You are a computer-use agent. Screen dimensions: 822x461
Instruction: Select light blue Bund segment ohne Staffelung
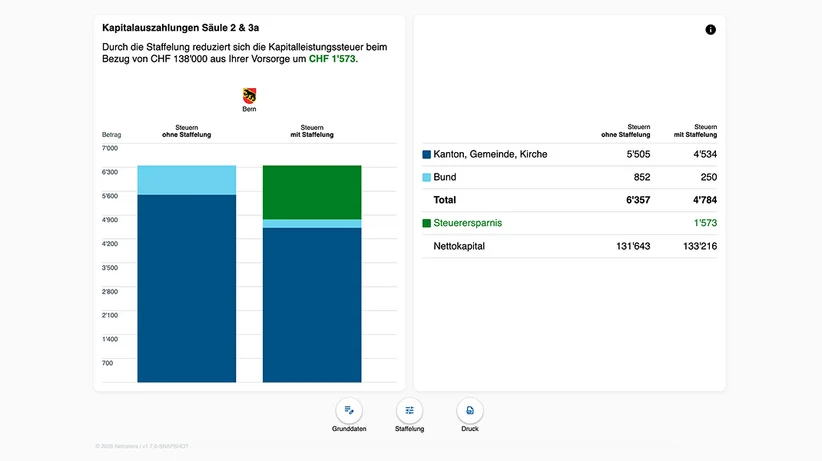click(187, 180)
